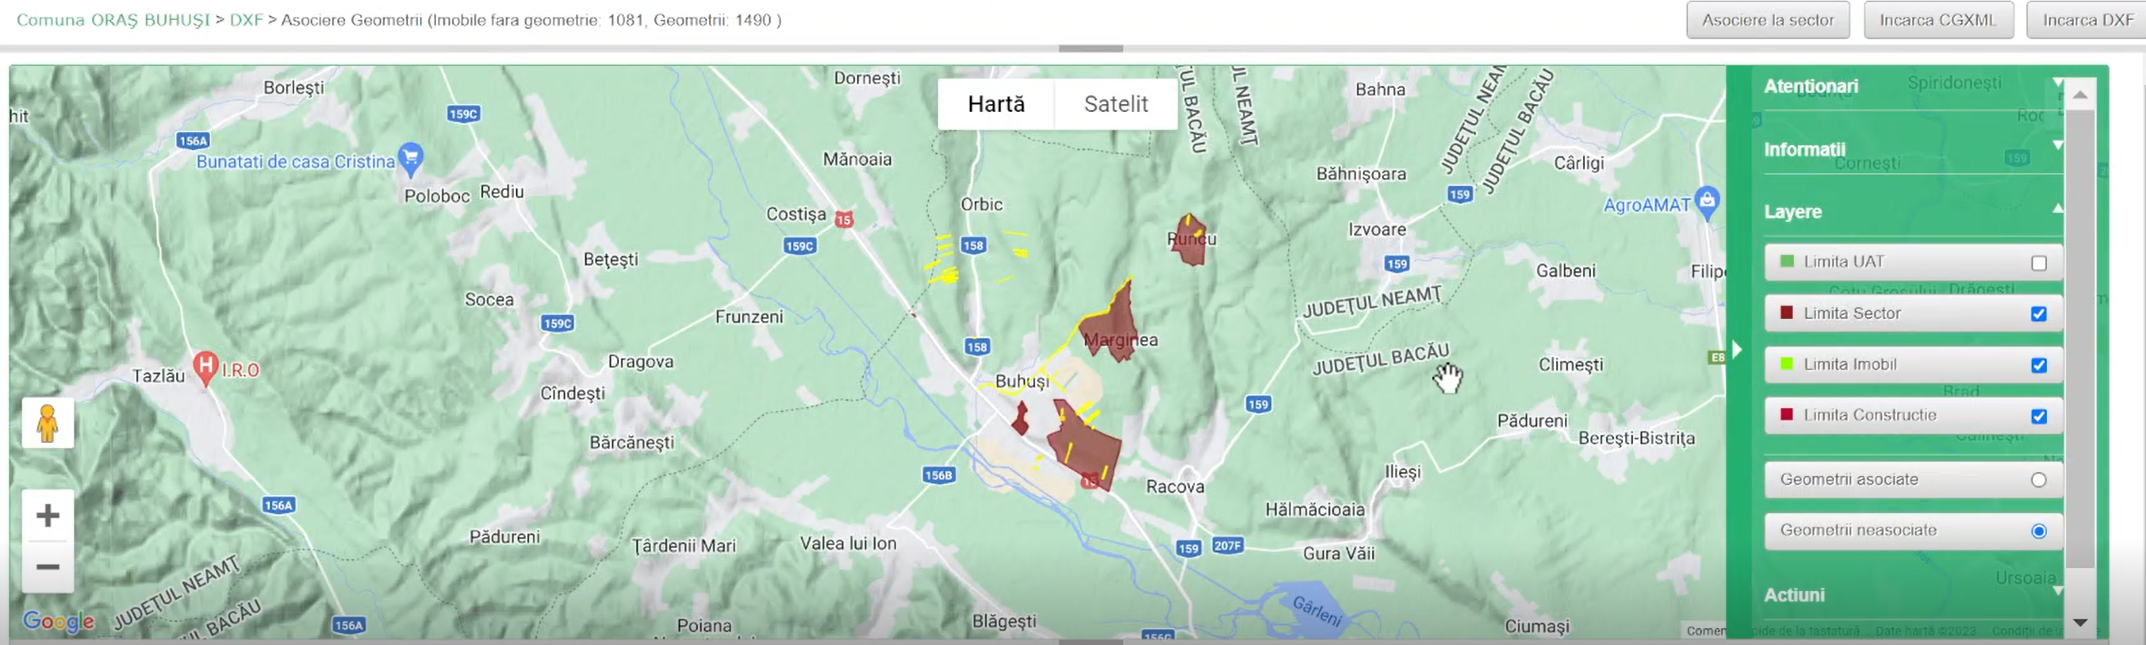Enable the Limita UAT layer checkbox
The width and height of the screenshot is (2146, 645).
click(x=2039, y=263)
